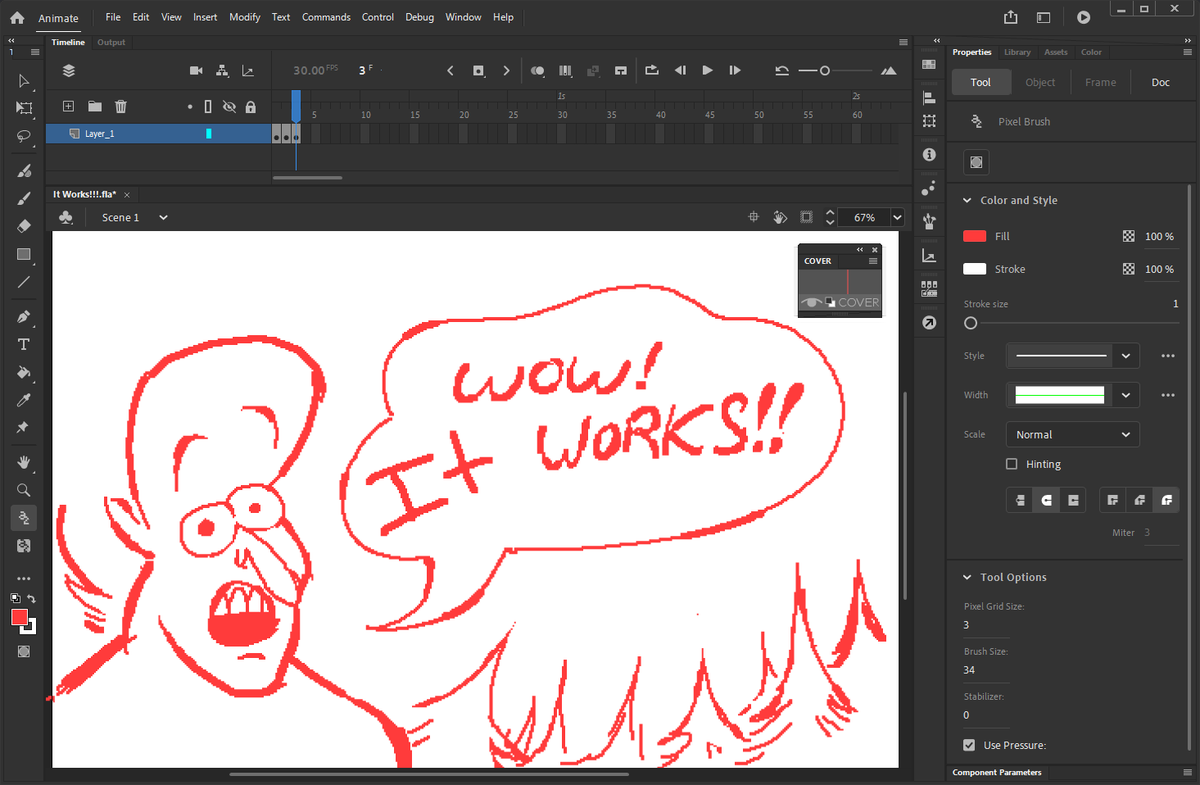Select the Eraser tool

coord(24,226)
